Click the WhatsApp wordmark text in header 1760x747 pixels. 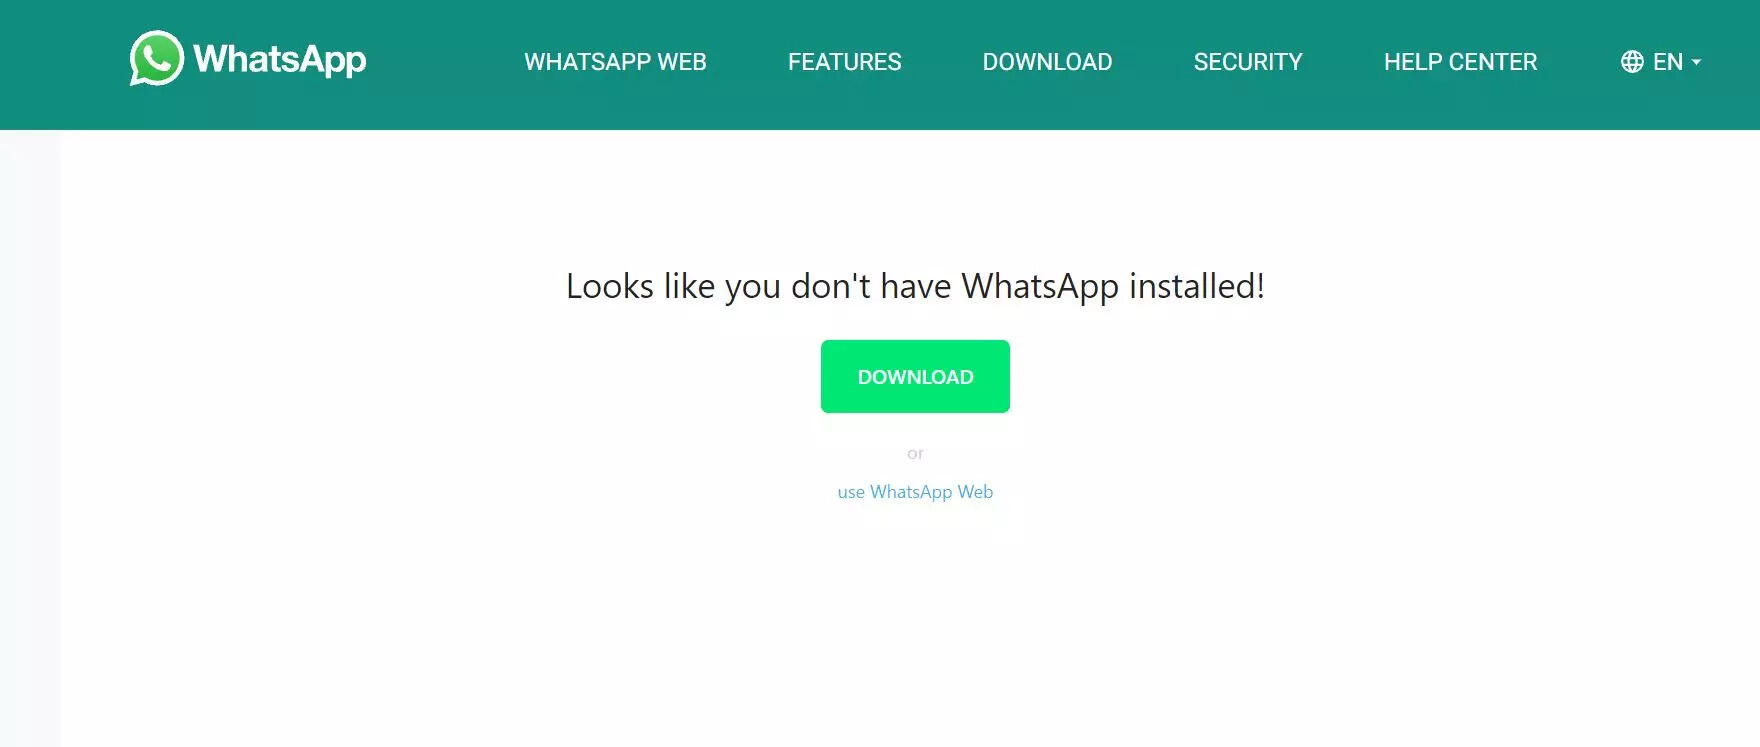click(x=279, y=59)
